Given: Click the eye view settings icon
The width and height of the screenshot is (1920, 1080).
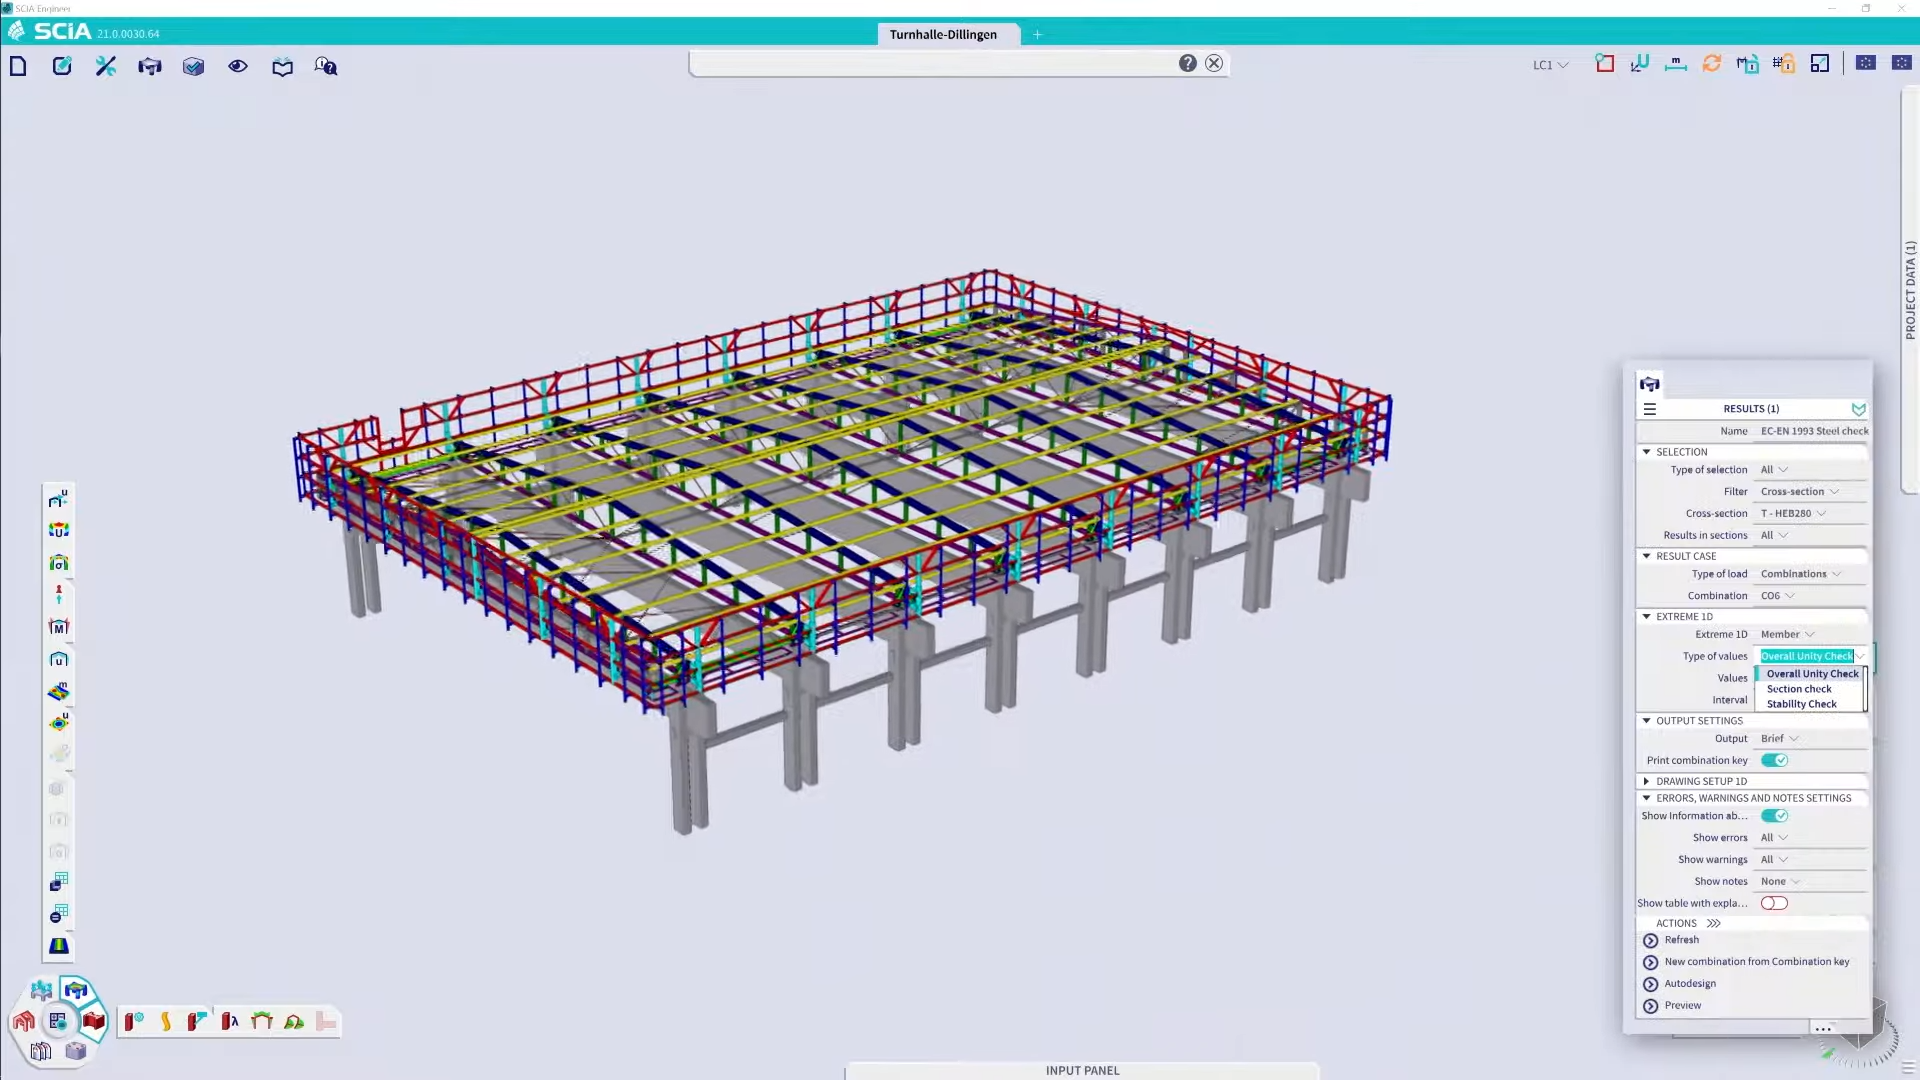Looking at the screenshot, I should coord(238,66).
